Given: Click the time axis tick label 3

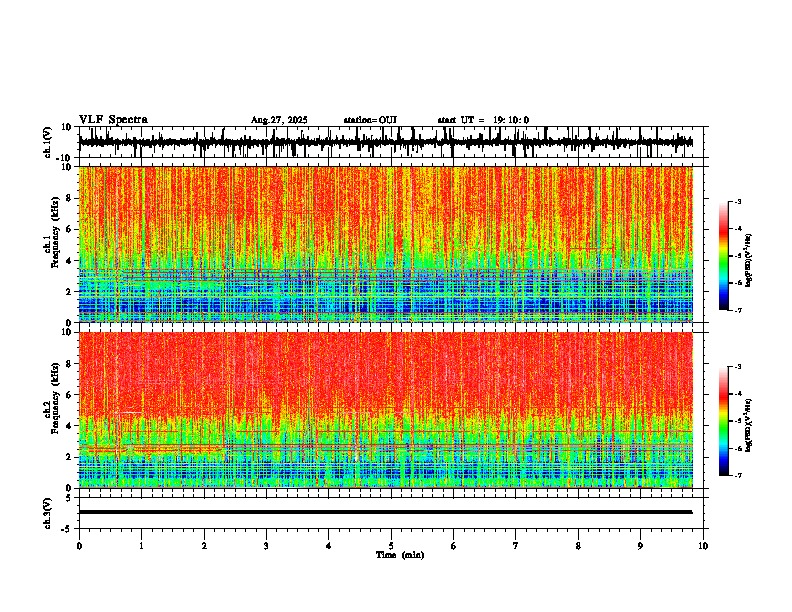Looking at the screenshot, I should 266,546.
